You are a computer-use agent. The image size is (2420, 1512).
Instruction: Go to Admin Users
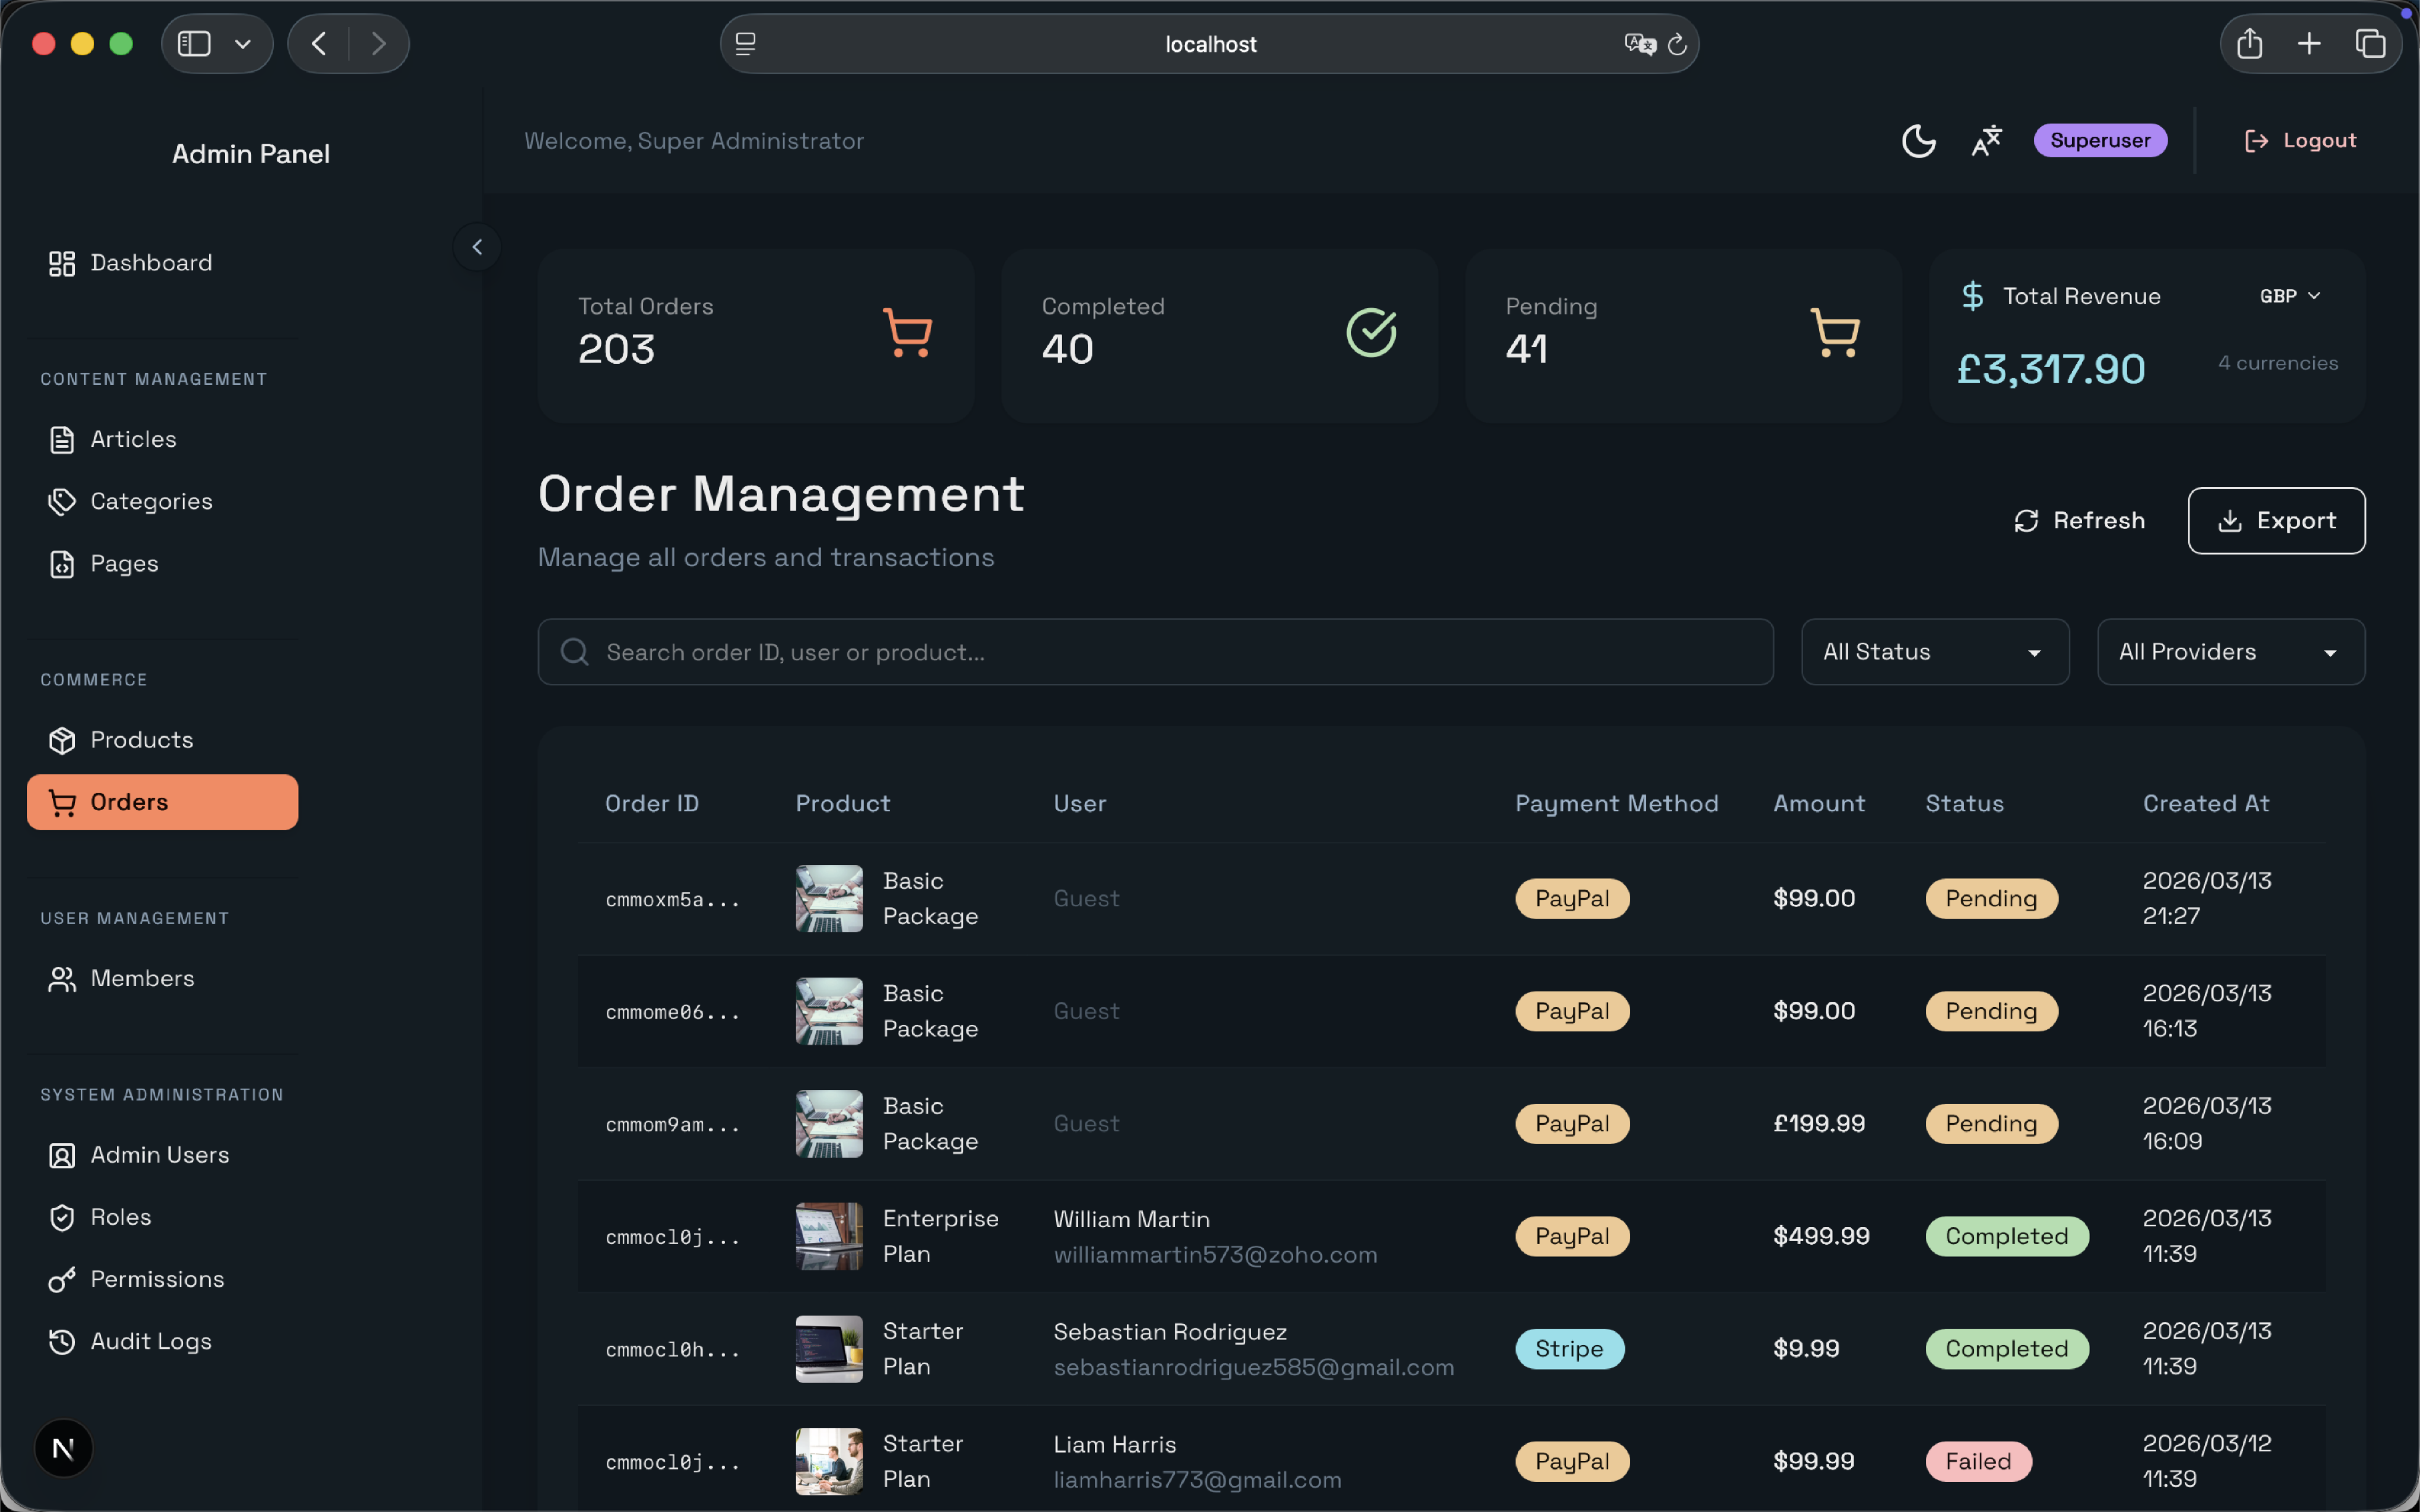(163, 1155)
